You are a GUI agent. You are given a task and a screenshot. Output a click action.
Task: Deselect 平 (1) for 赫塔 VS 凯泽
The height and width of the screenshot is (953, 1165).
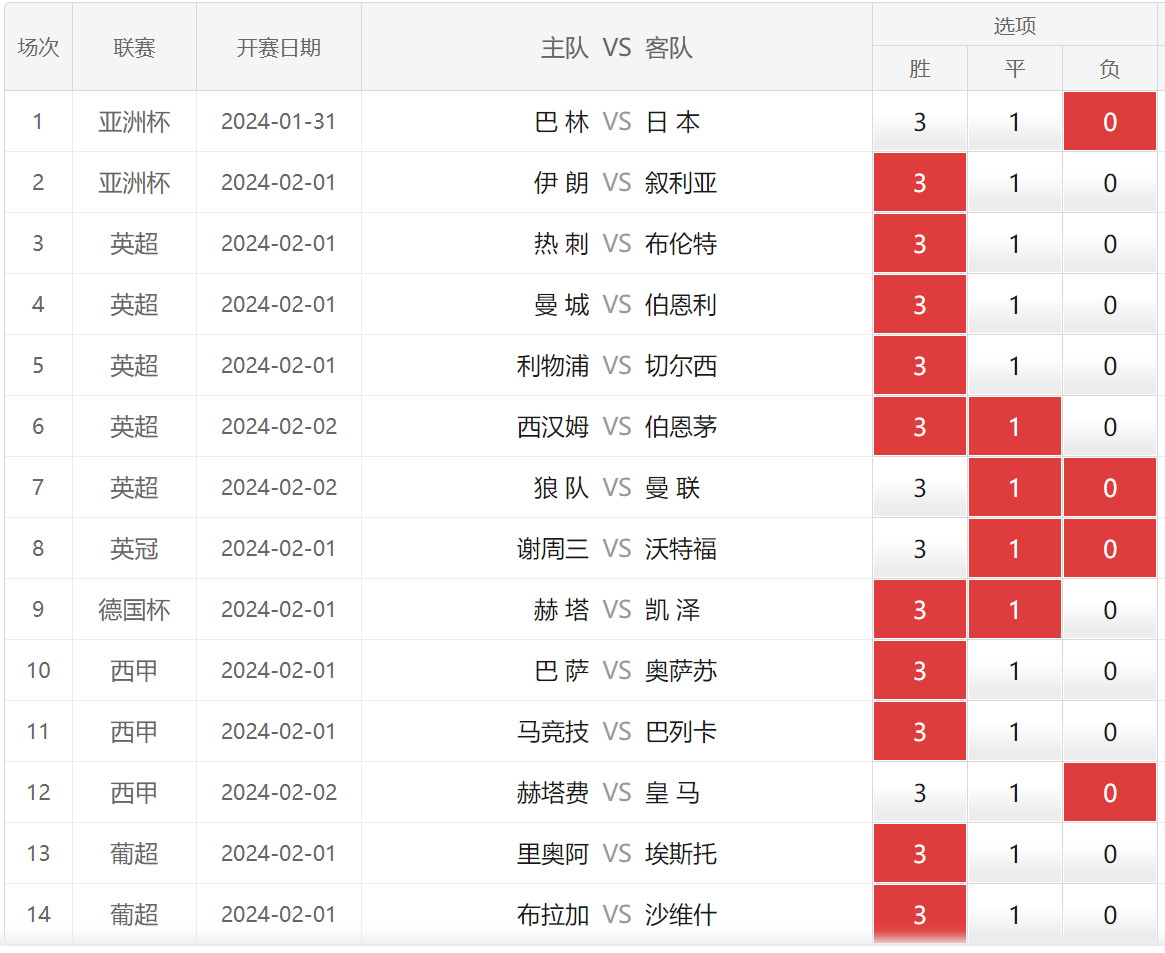pyautogui.click(x=1015, y=609)
